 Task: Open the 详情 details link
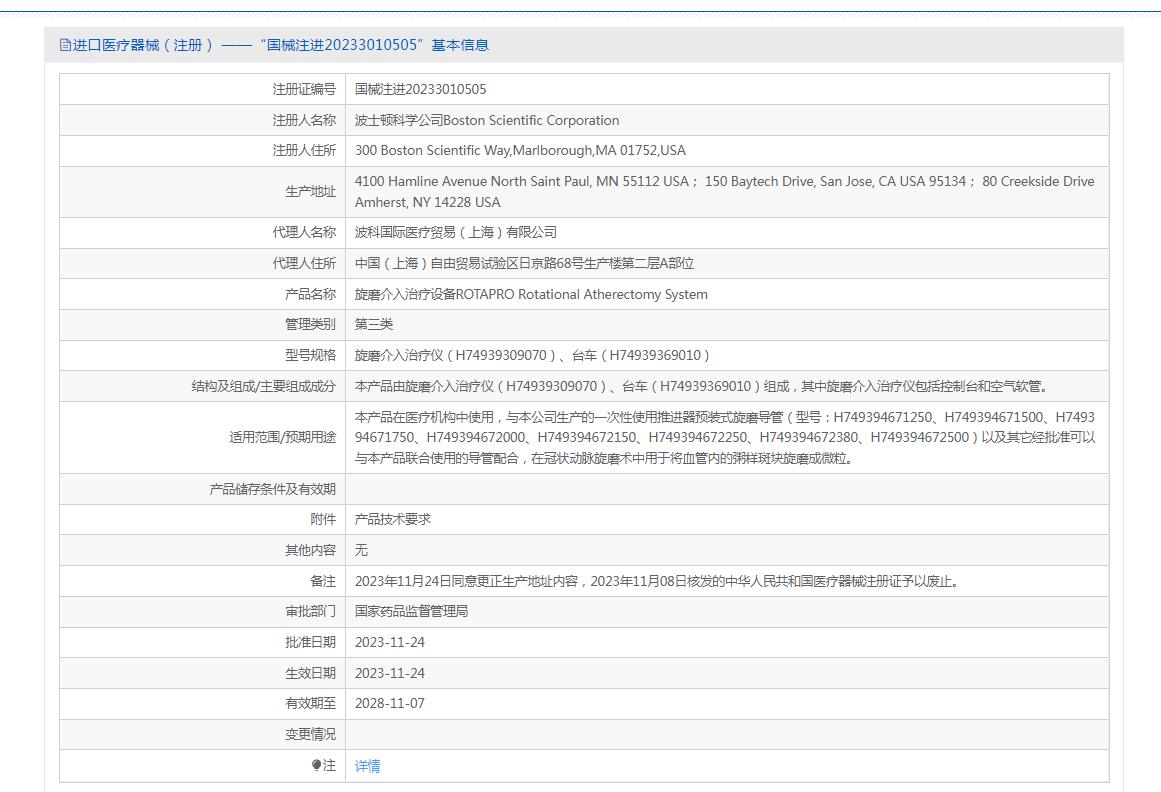point(367,766)
